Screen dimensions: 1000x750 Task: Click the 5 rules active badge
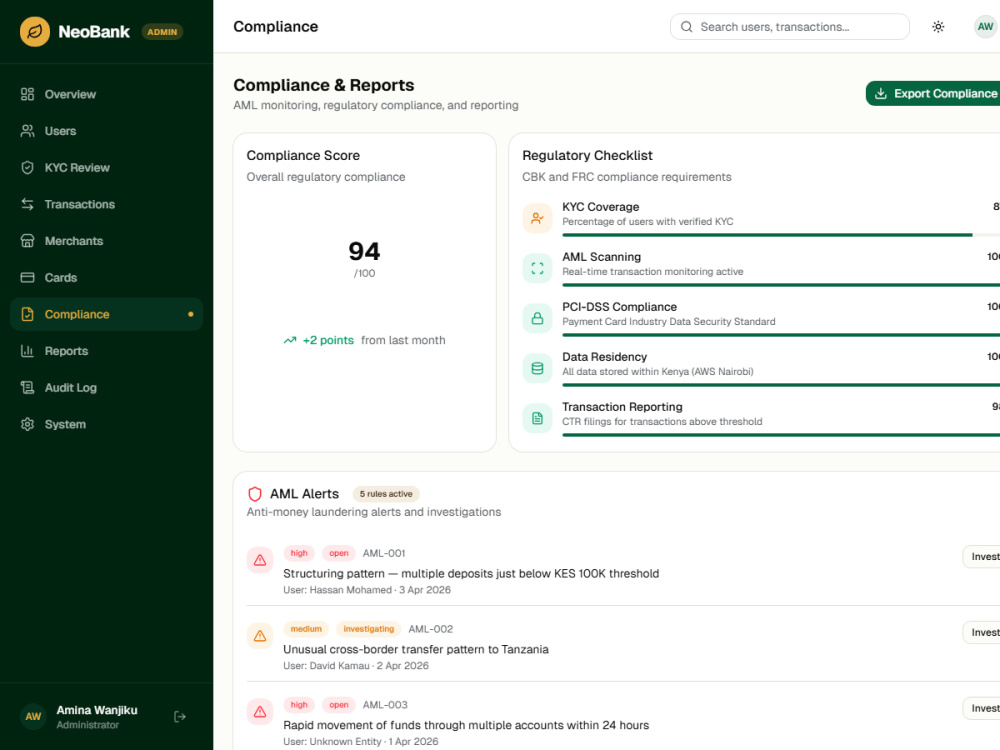[x=386, y=494]
